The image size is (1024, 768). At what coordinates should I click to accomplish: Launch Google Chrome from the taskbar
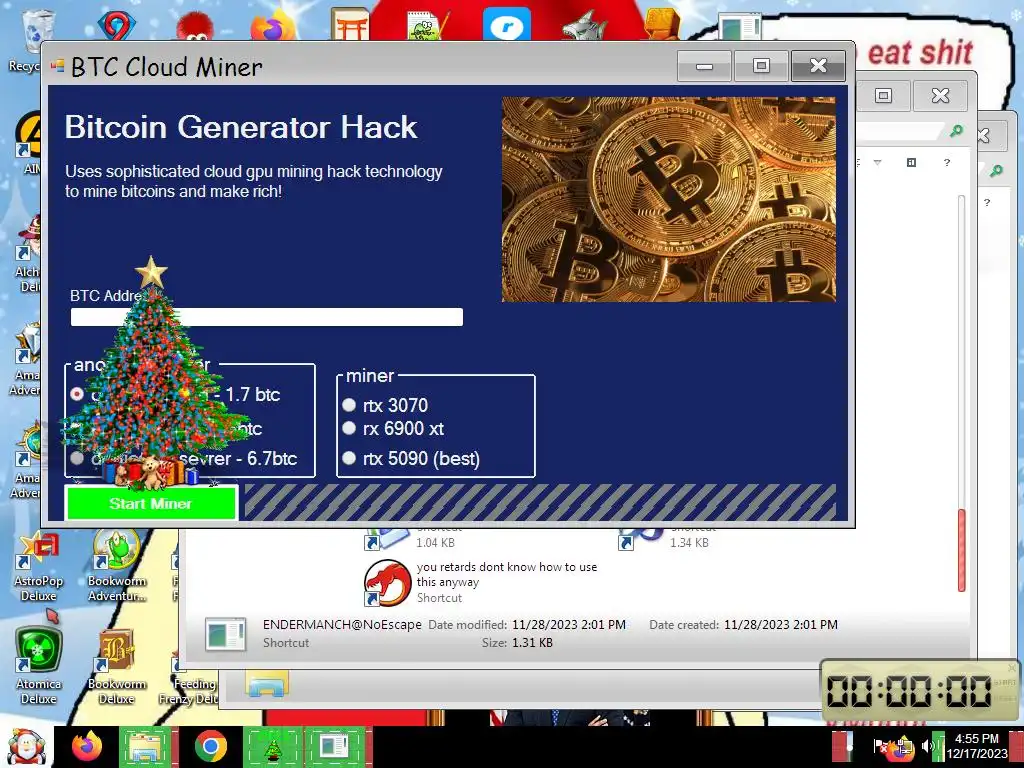pos(210,746)
